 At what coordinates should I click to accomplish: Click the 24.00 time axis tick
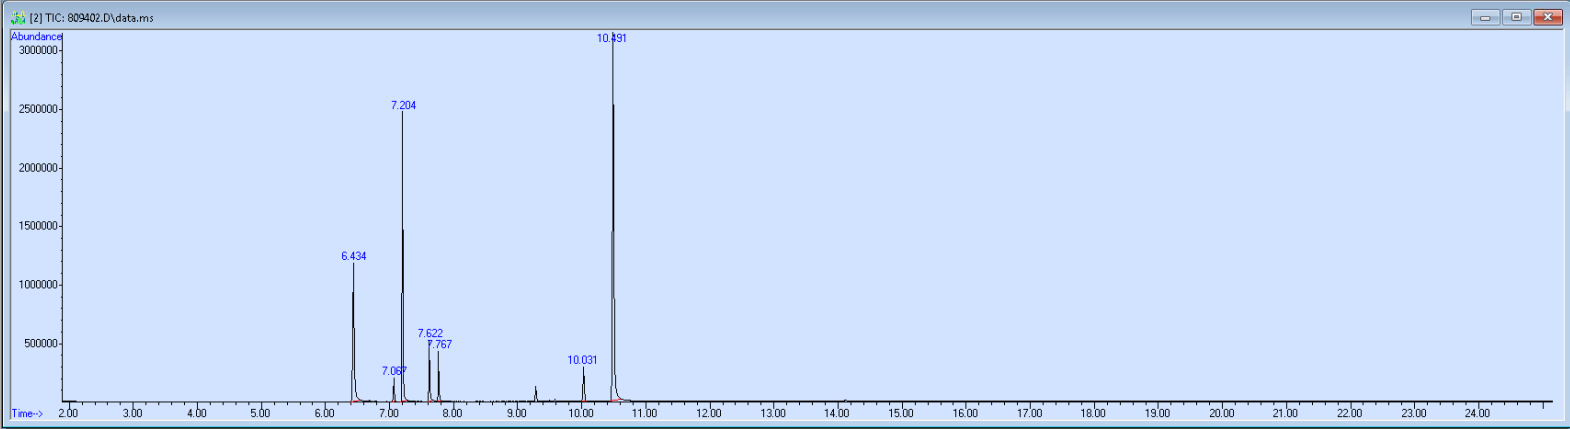click(x=1477, y=413)
